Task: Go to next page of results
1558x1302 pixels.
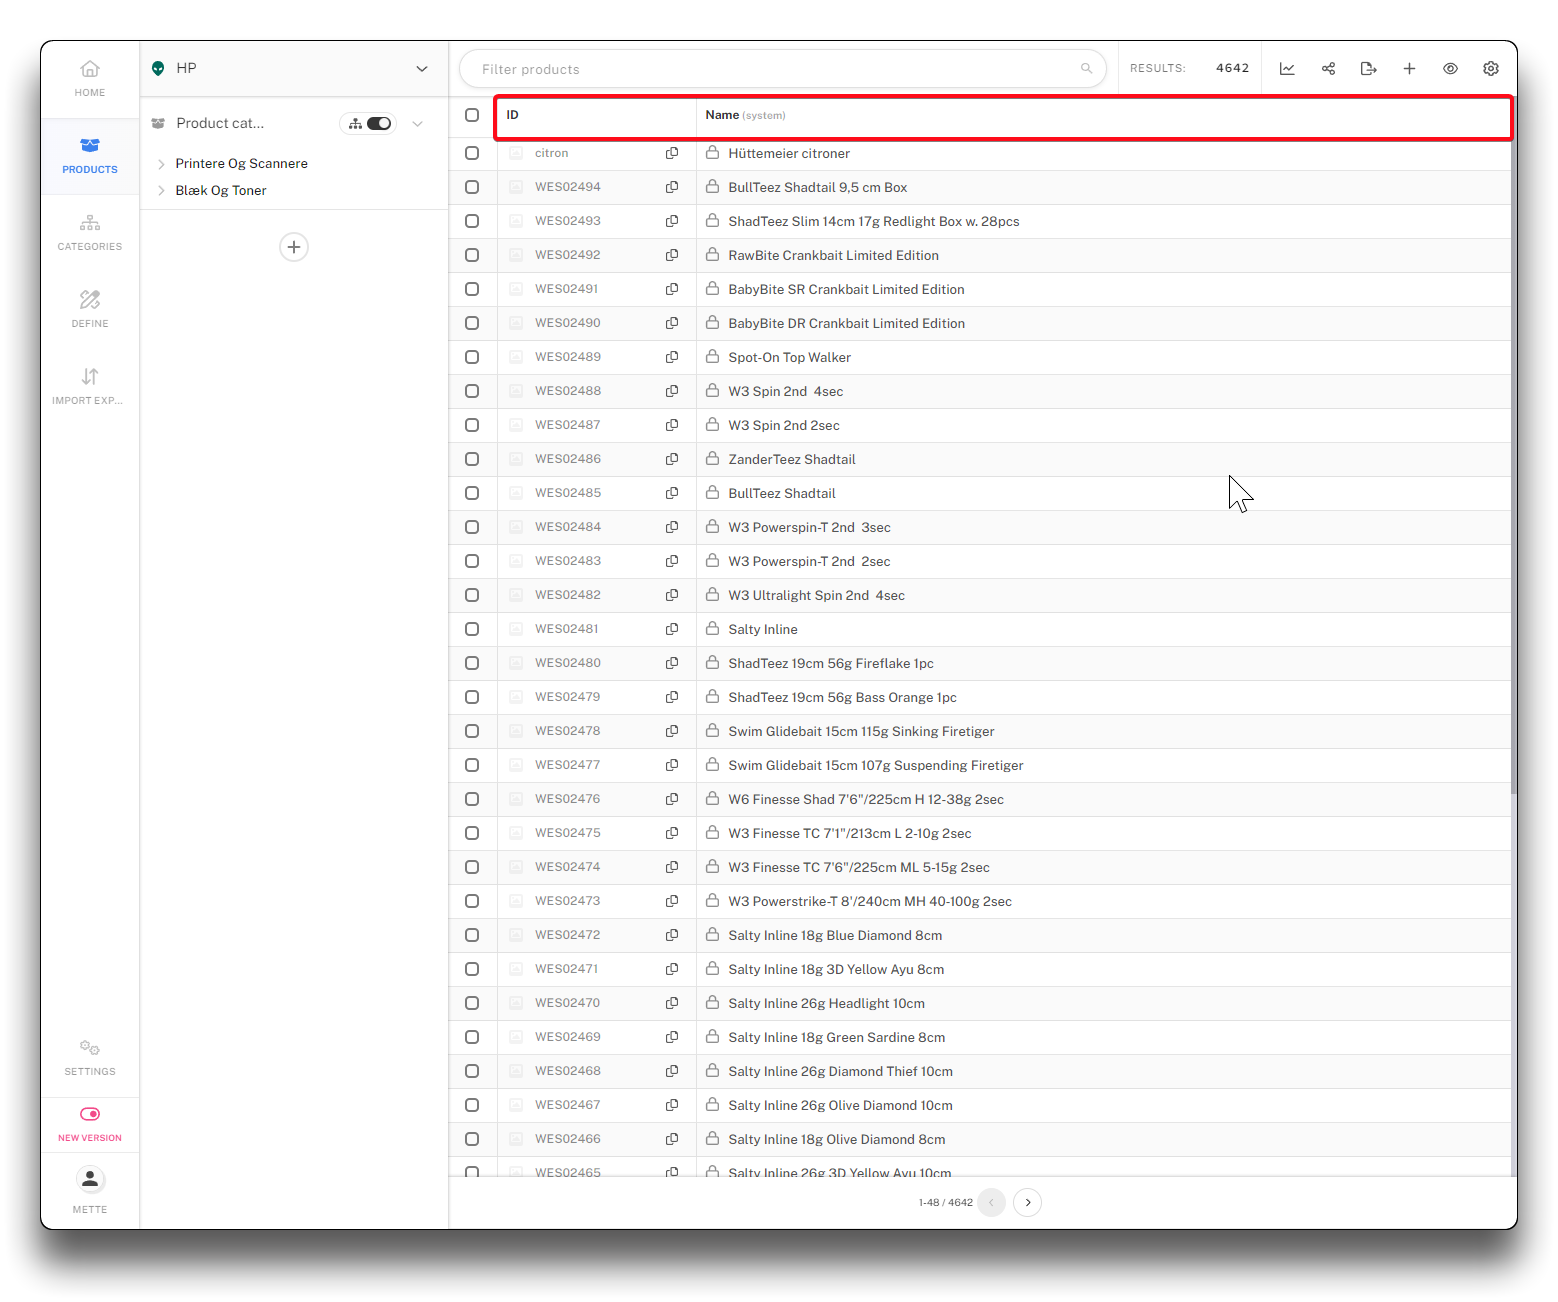Action: coord(1027,1202)
